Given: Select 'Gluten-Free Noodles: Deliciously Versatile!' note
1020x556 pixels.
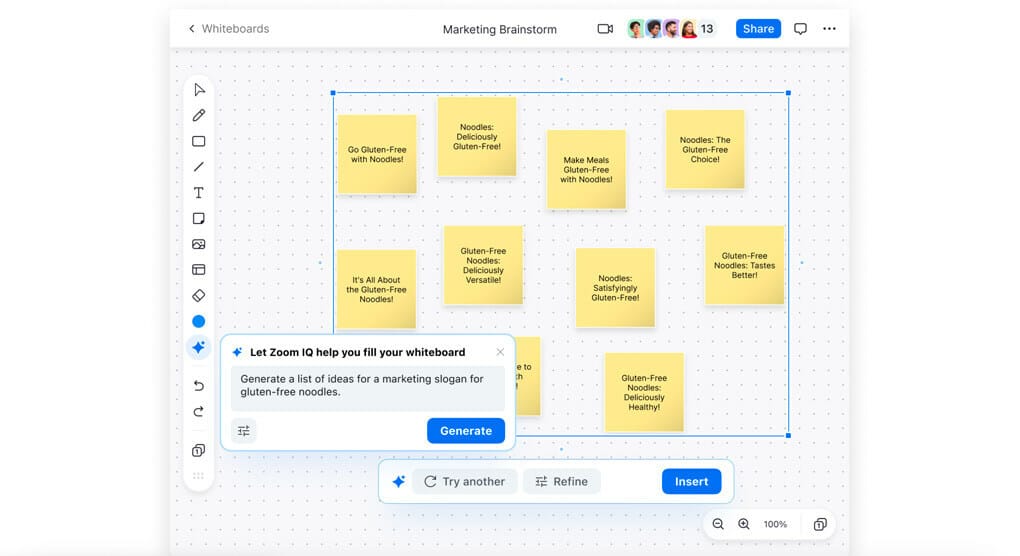Looking at the screenshot, I should [x=483, y=265].
